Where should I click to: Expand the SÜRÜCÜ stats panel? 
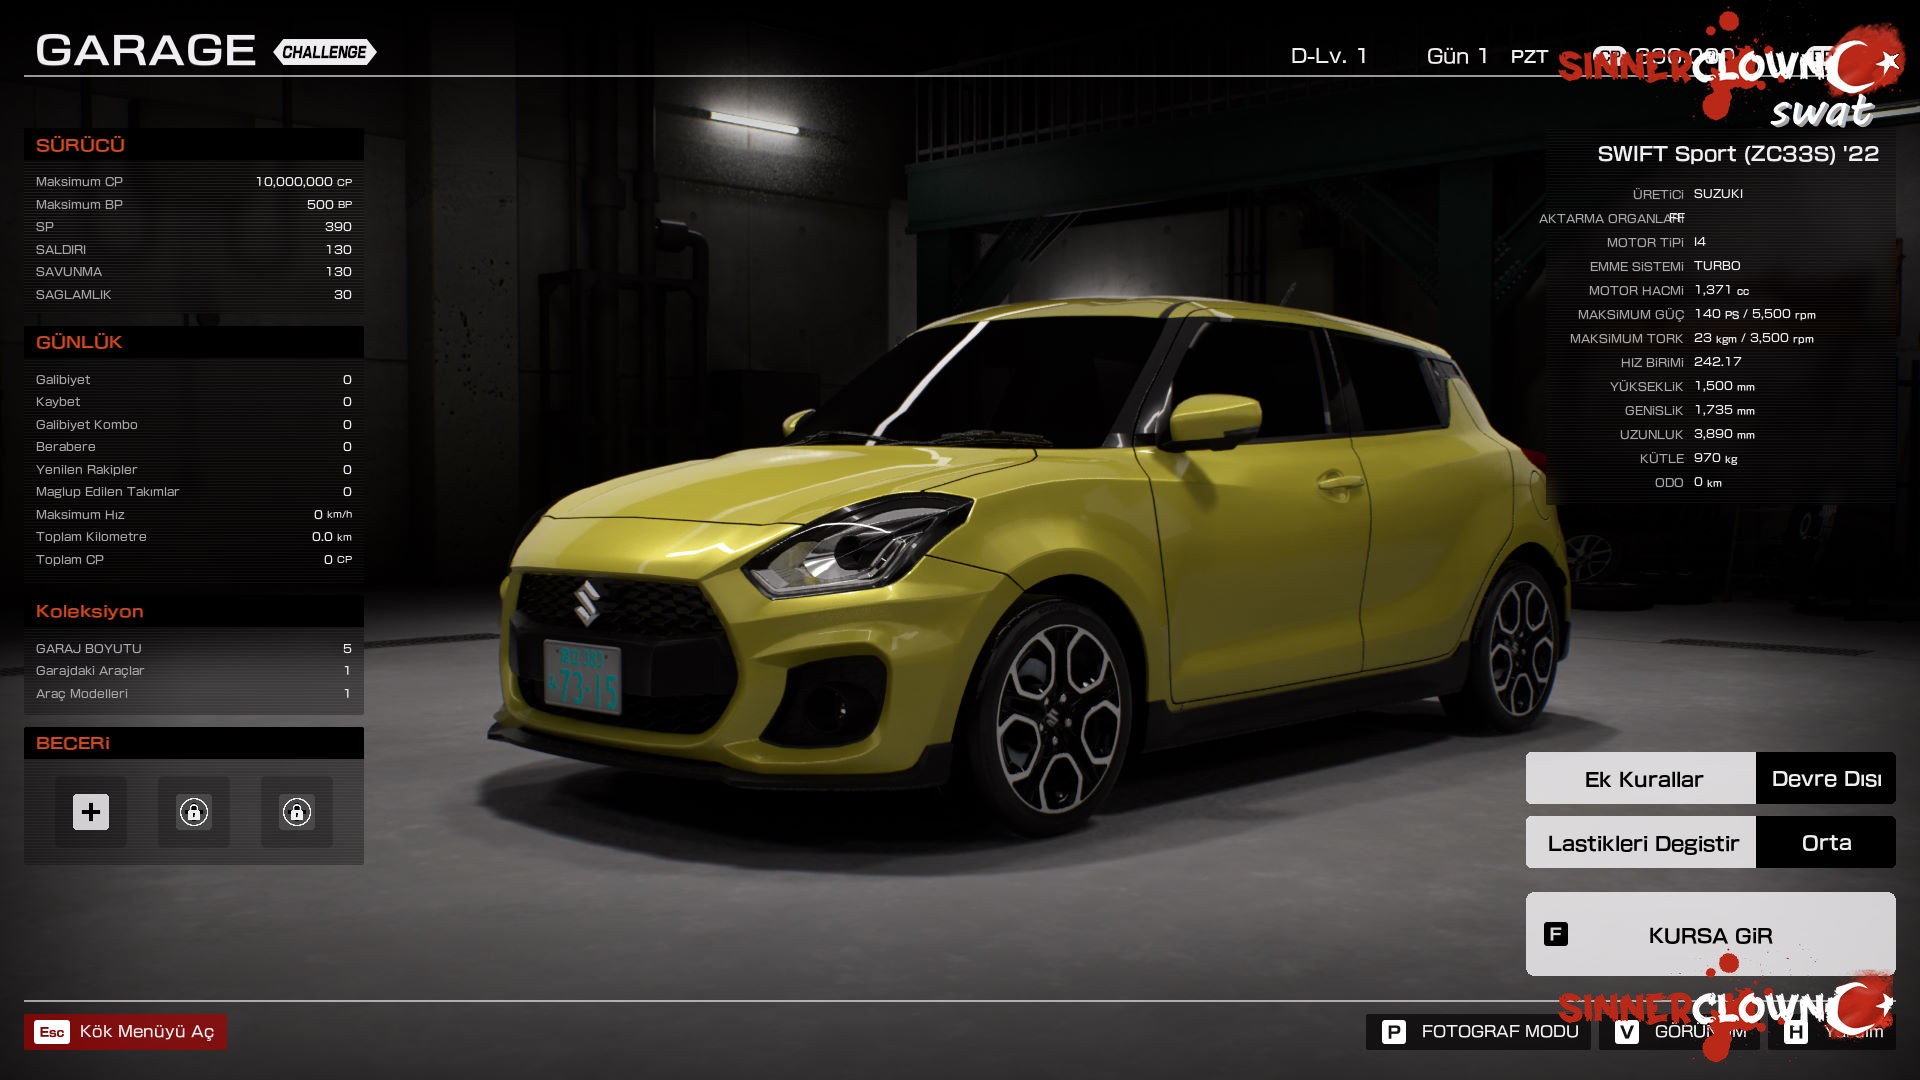point(82,145)
